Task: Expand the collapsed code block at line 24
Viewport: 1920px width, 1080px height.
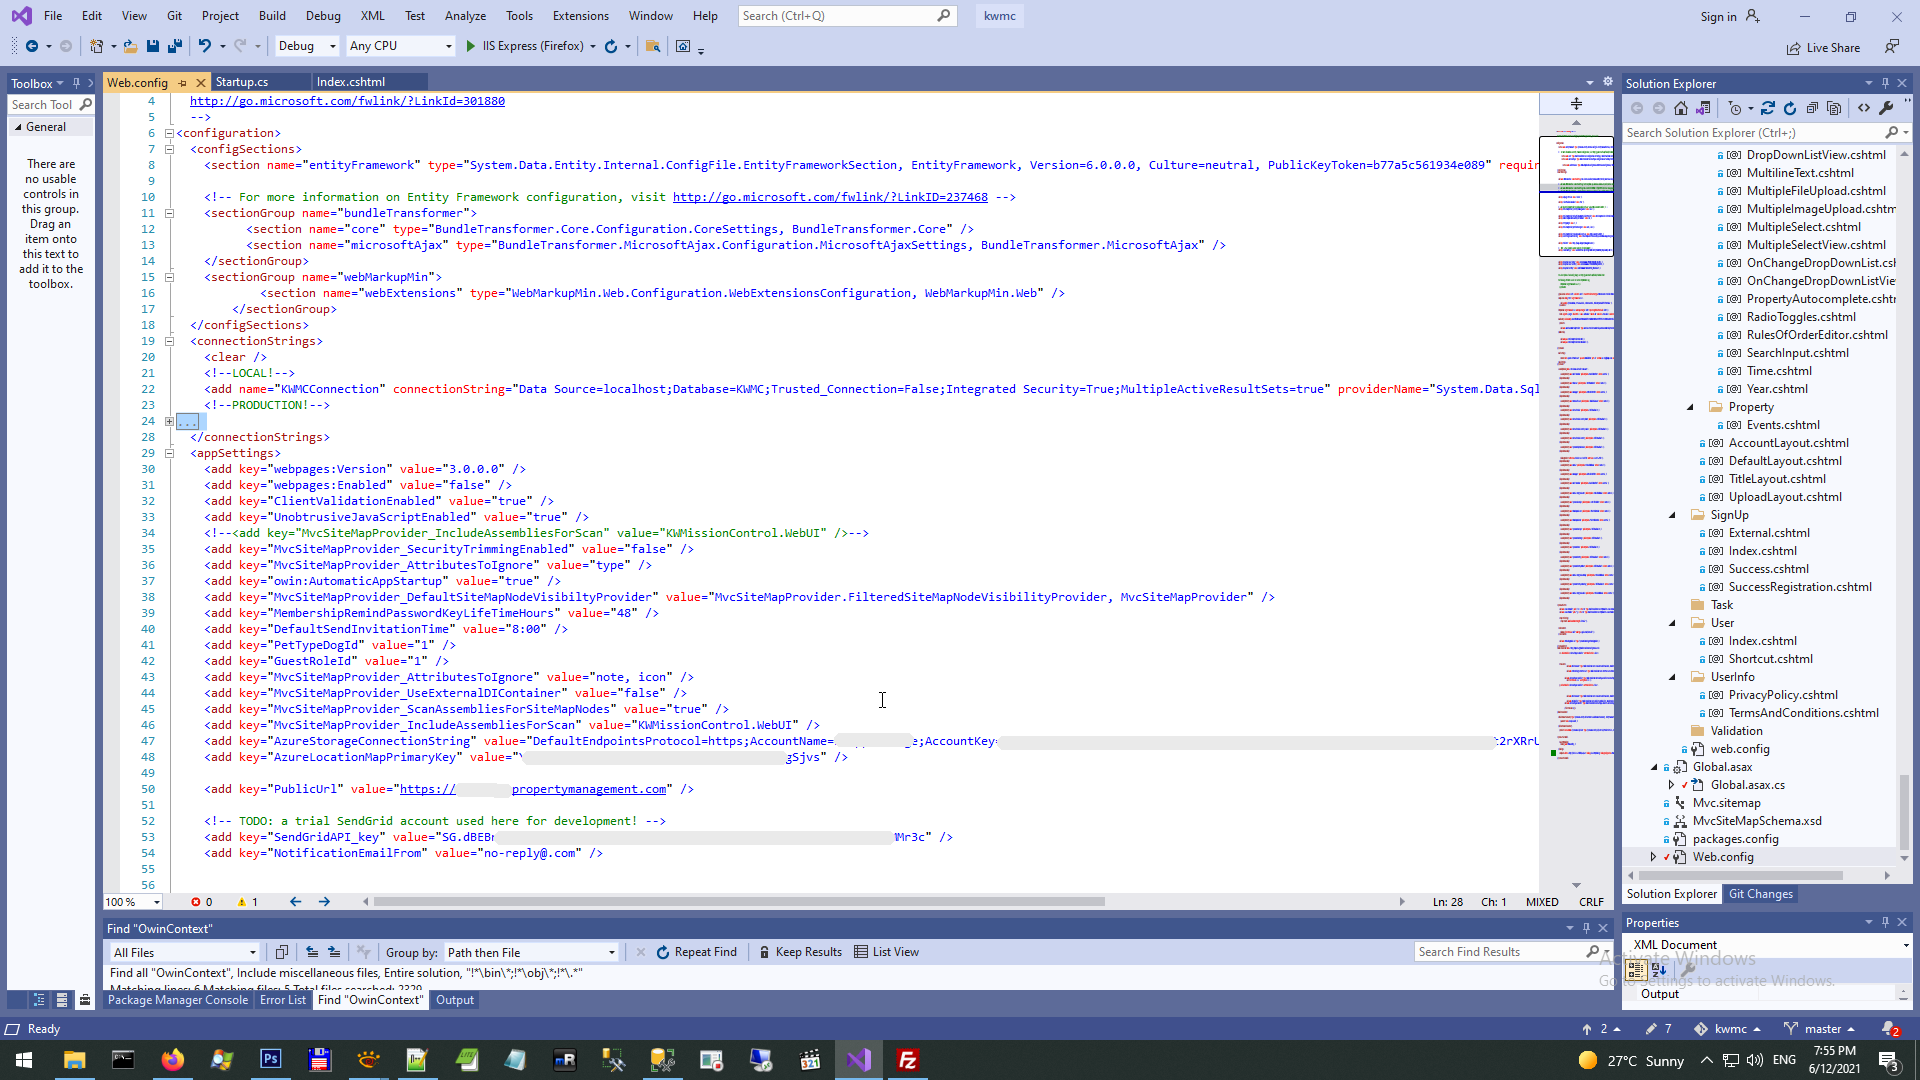Action: pyautogui.click(x=169, y=421)
